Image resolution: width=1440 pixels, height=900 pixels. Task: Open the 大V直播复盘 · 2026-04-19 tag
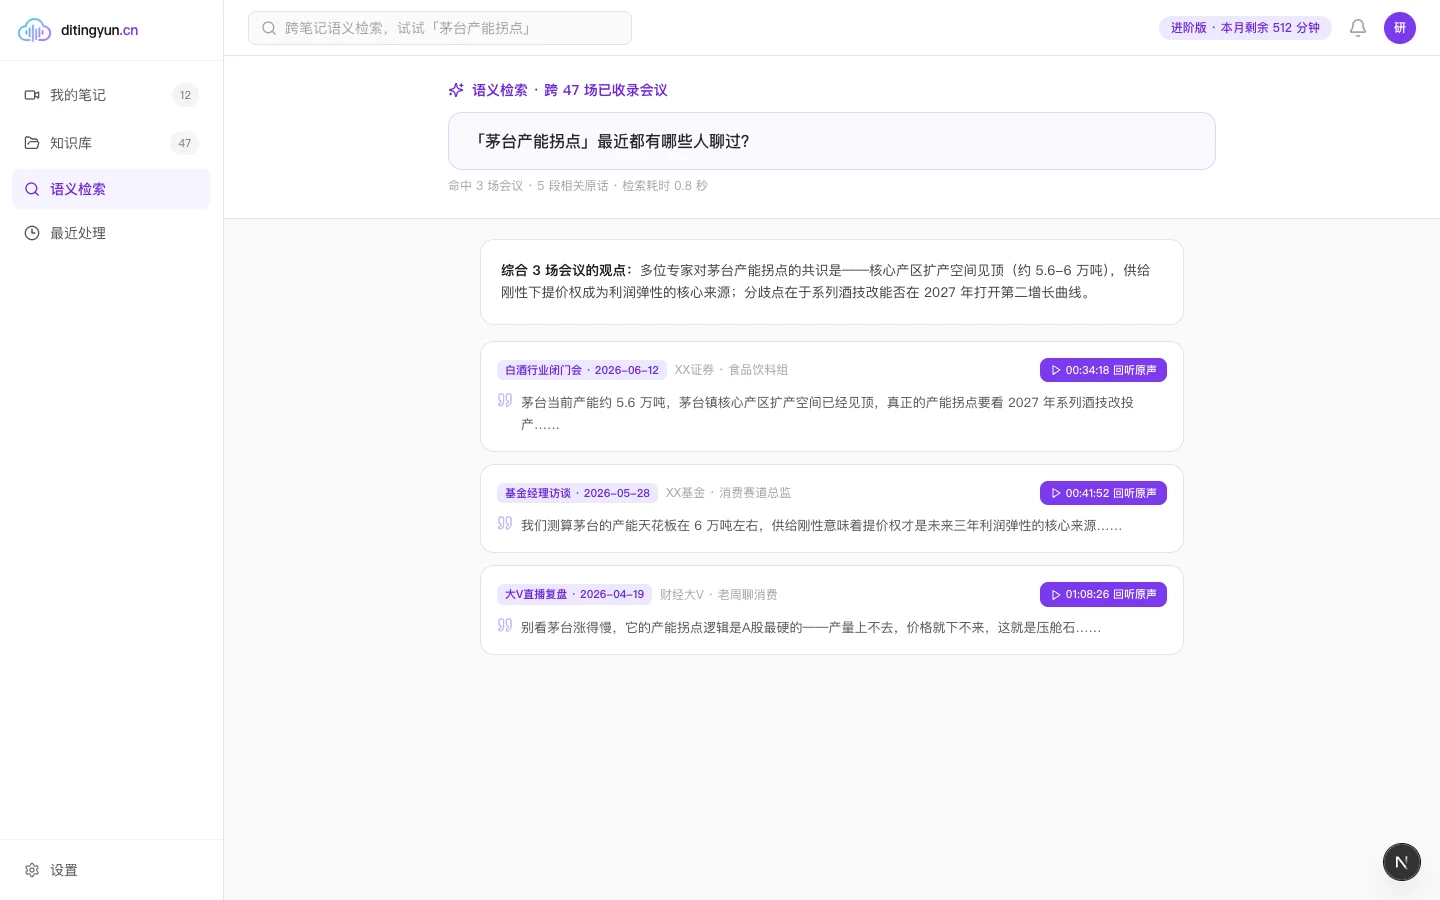574,594
